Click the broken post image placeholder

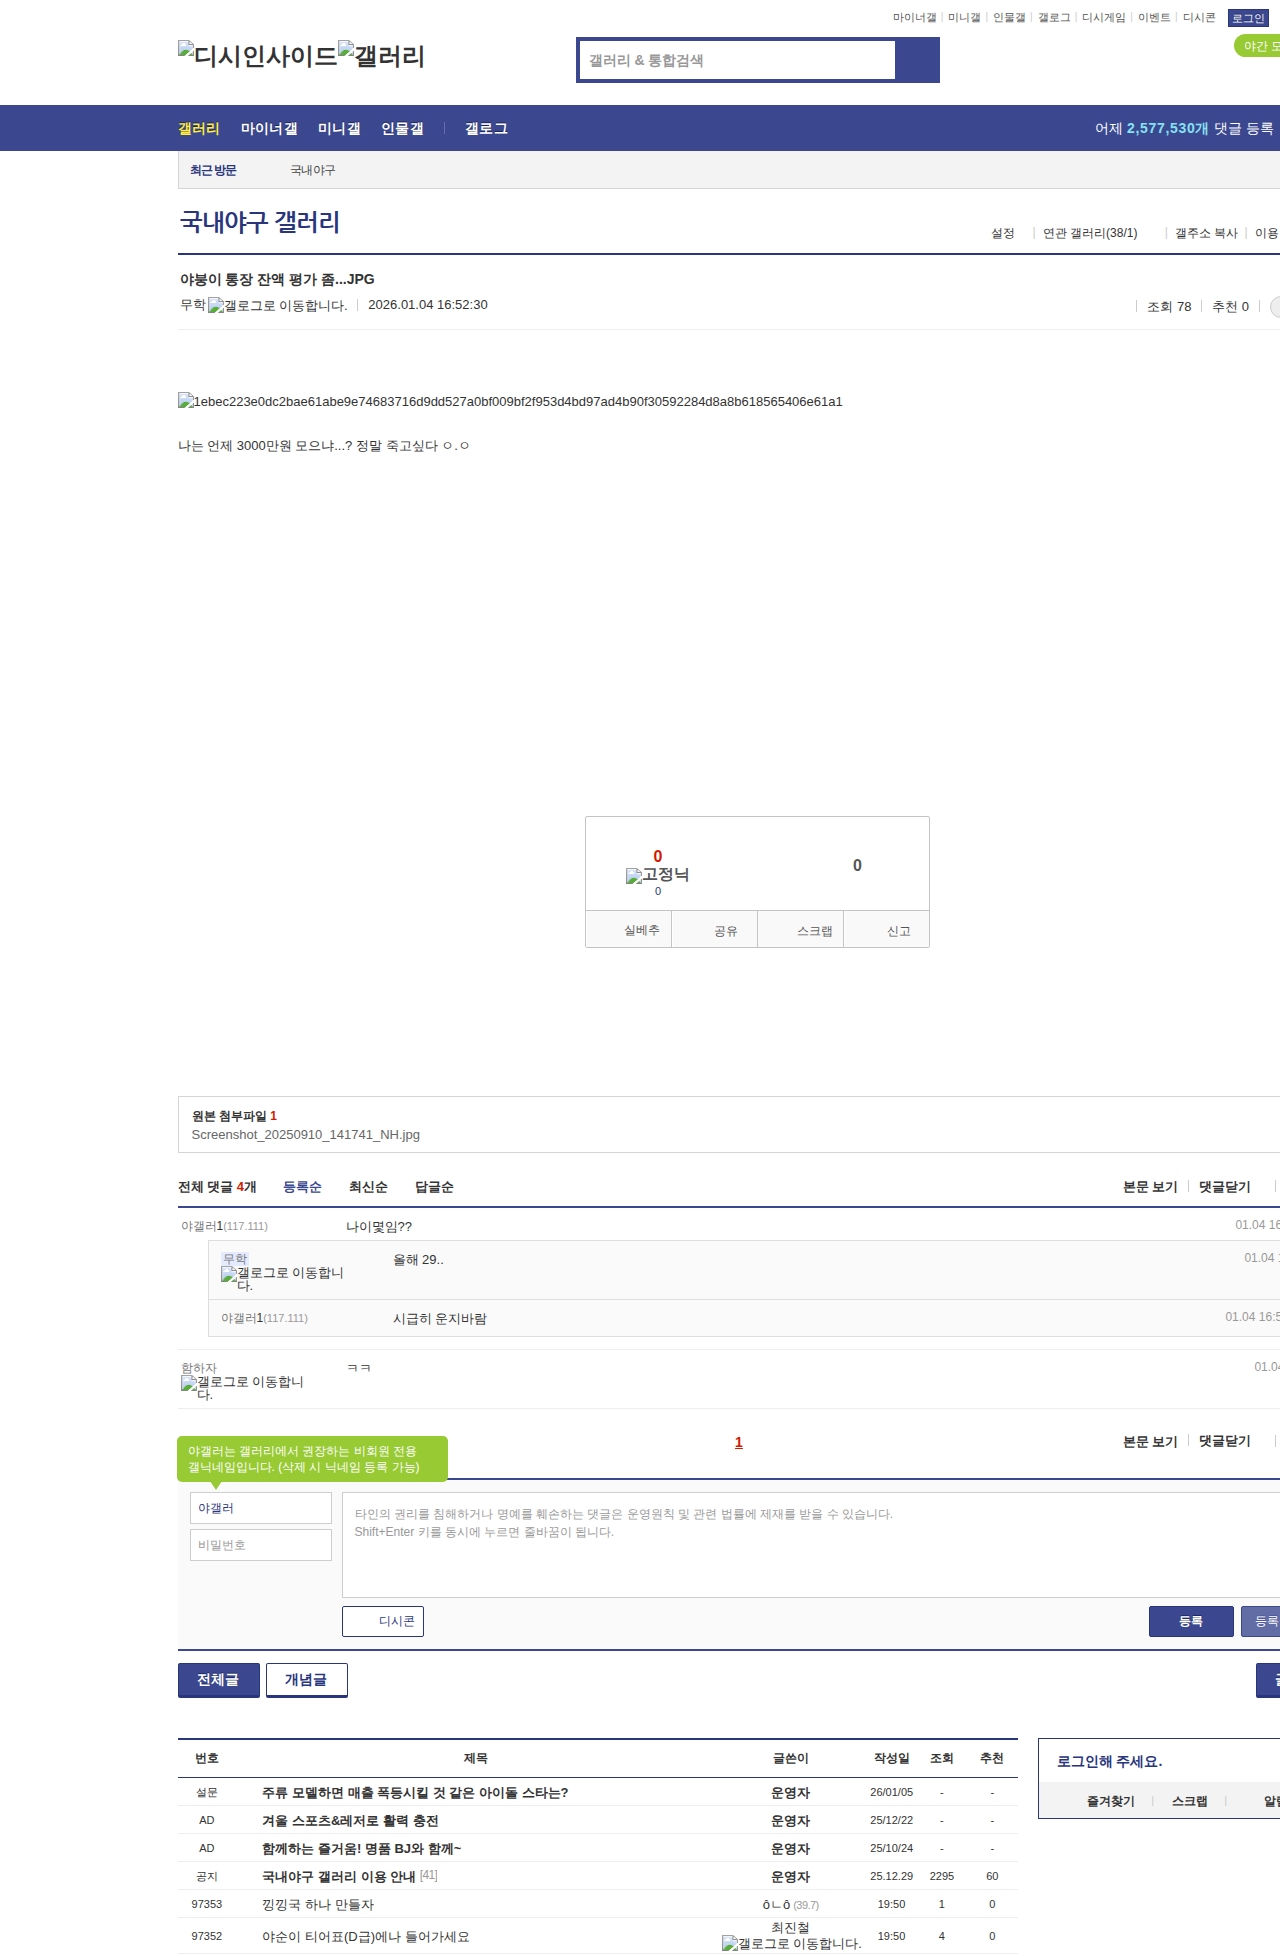(510, 402)
